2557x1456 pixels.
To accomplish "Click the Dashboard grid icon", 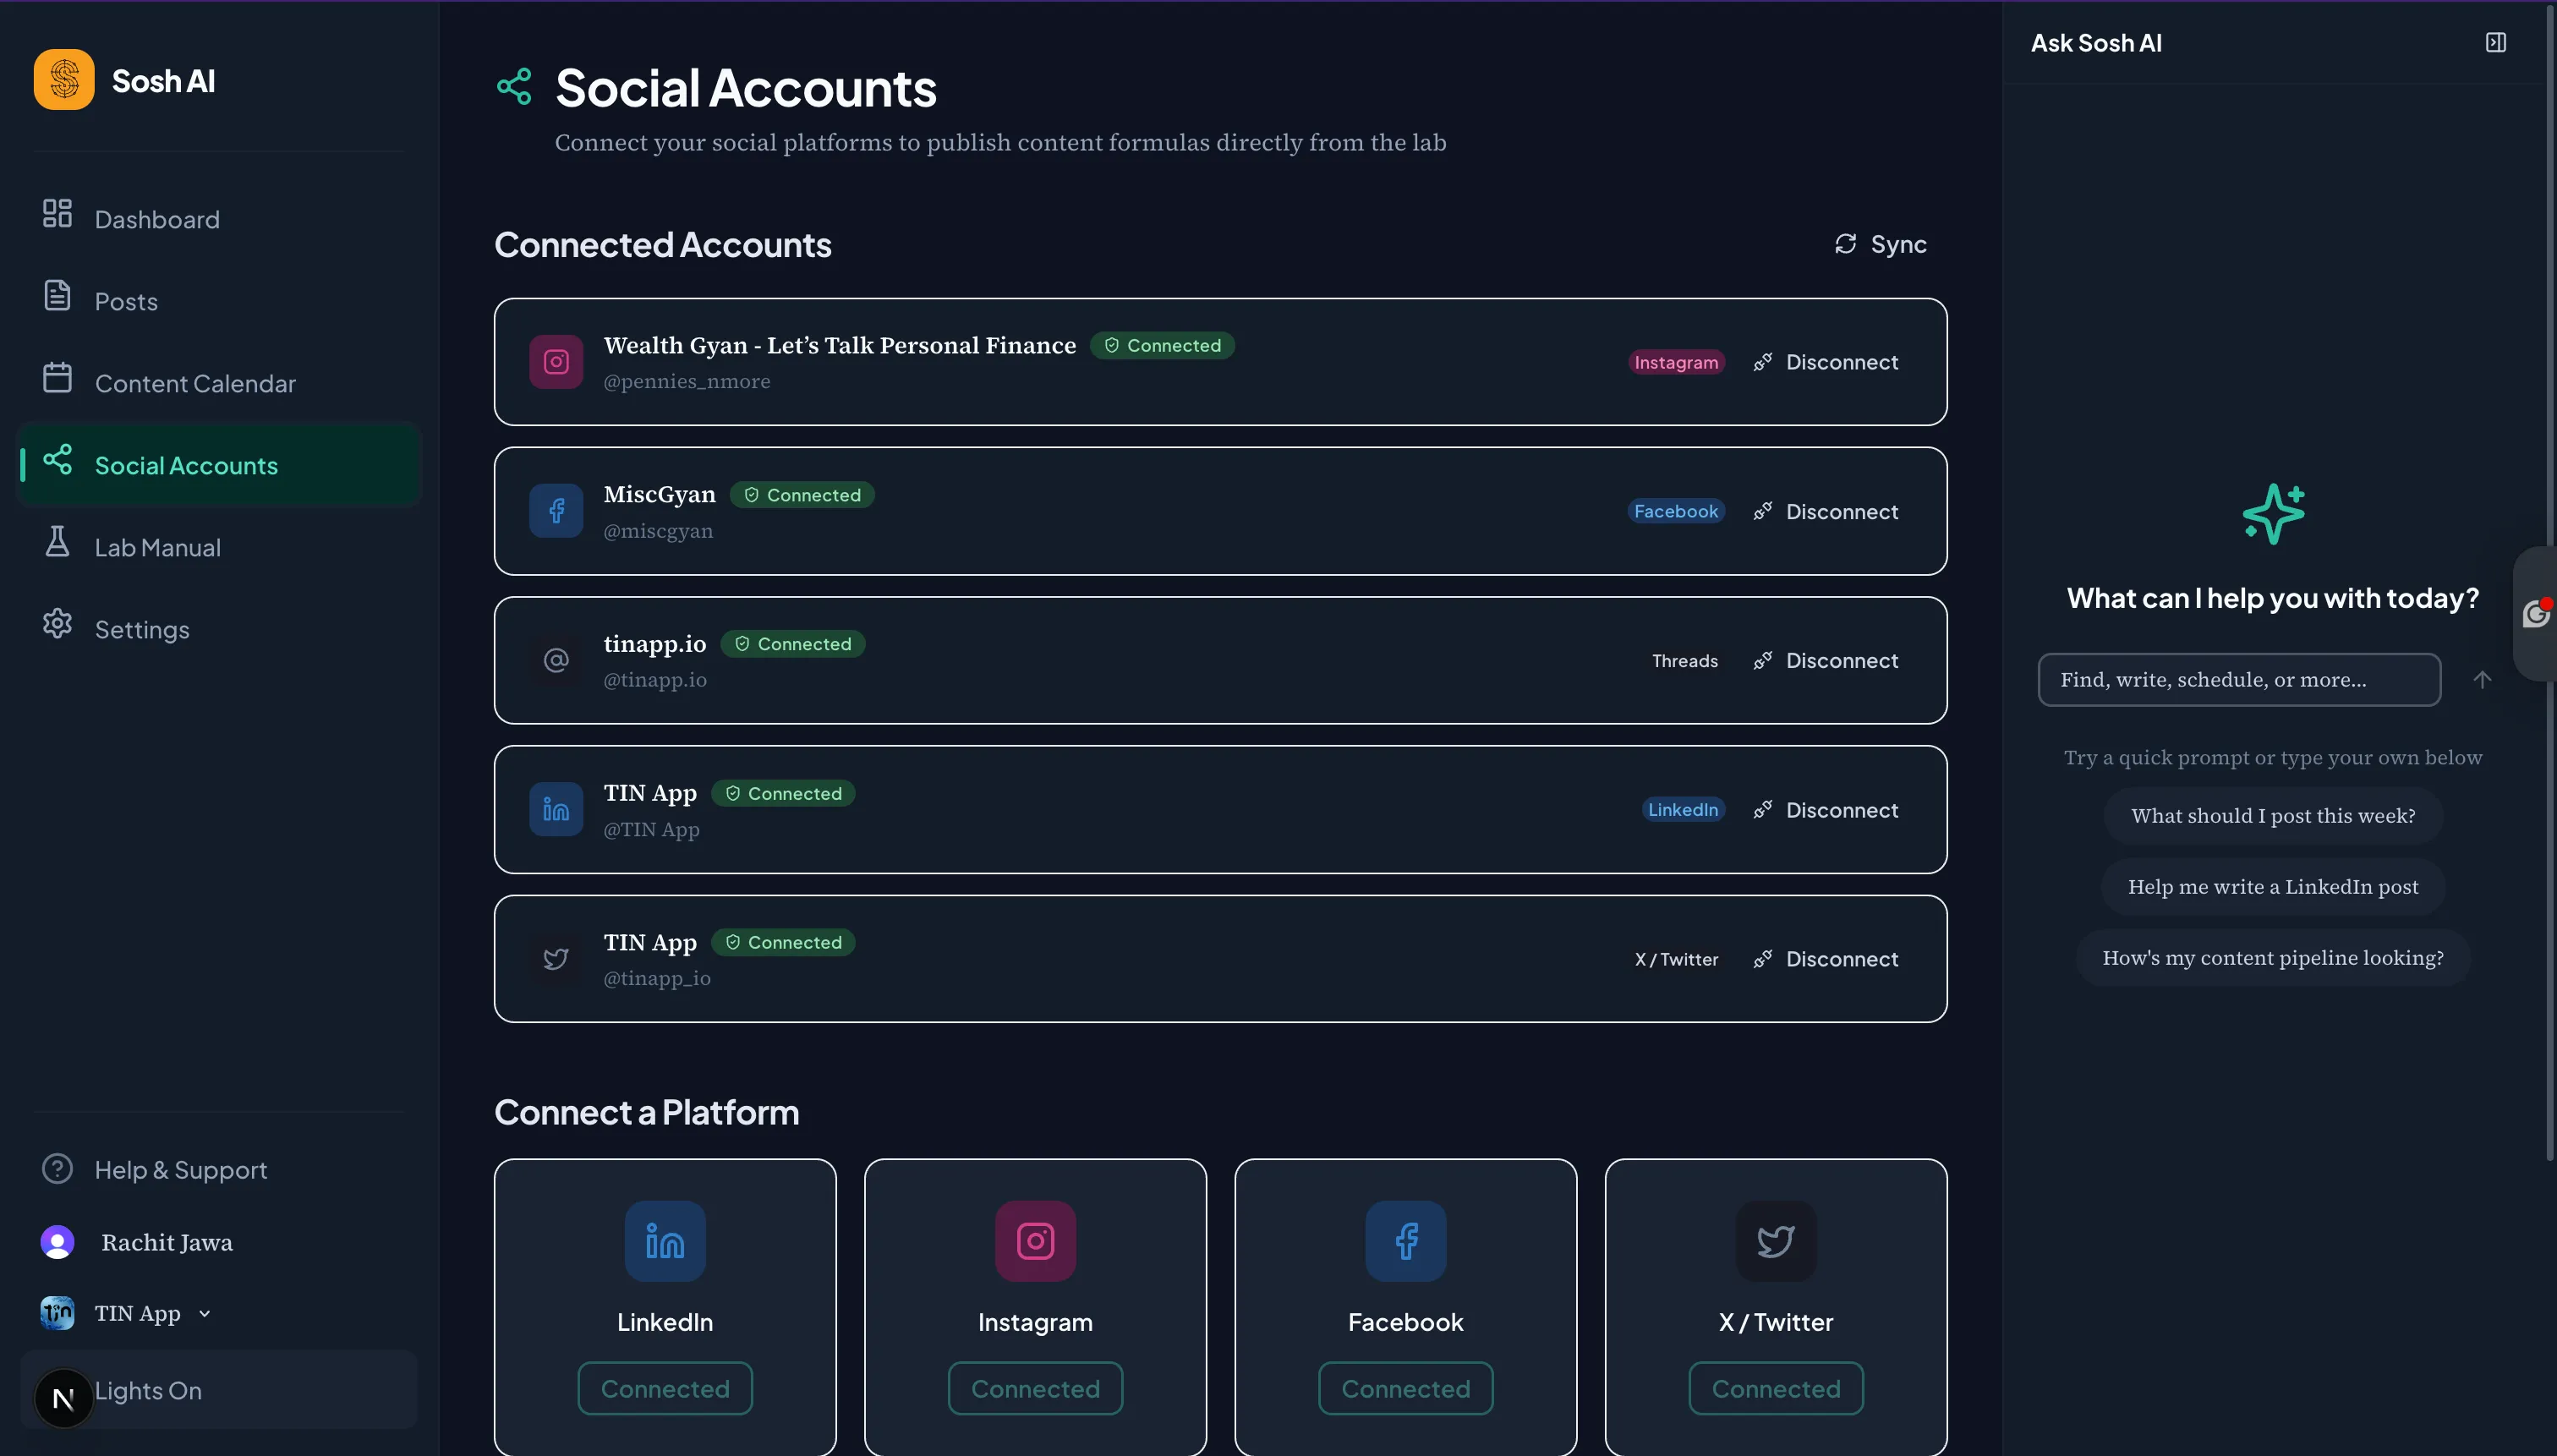I will (x=57, y=213).
